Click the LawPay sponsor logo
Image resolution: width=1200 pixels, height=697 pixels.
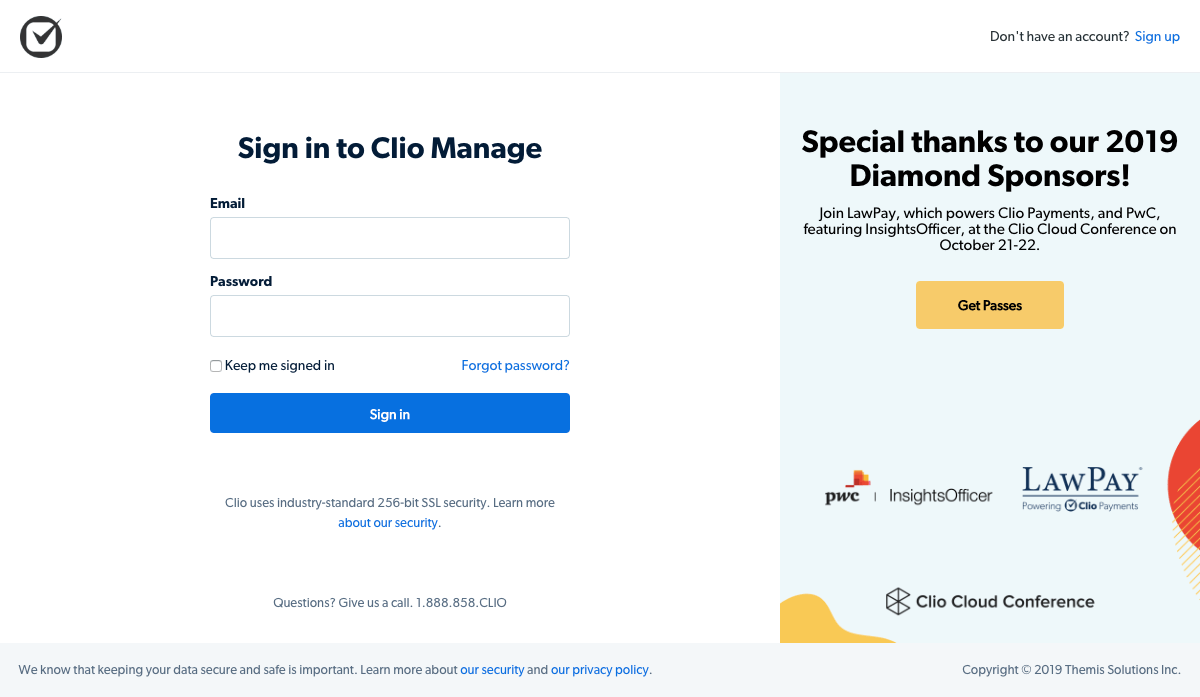coord(1080,485)
